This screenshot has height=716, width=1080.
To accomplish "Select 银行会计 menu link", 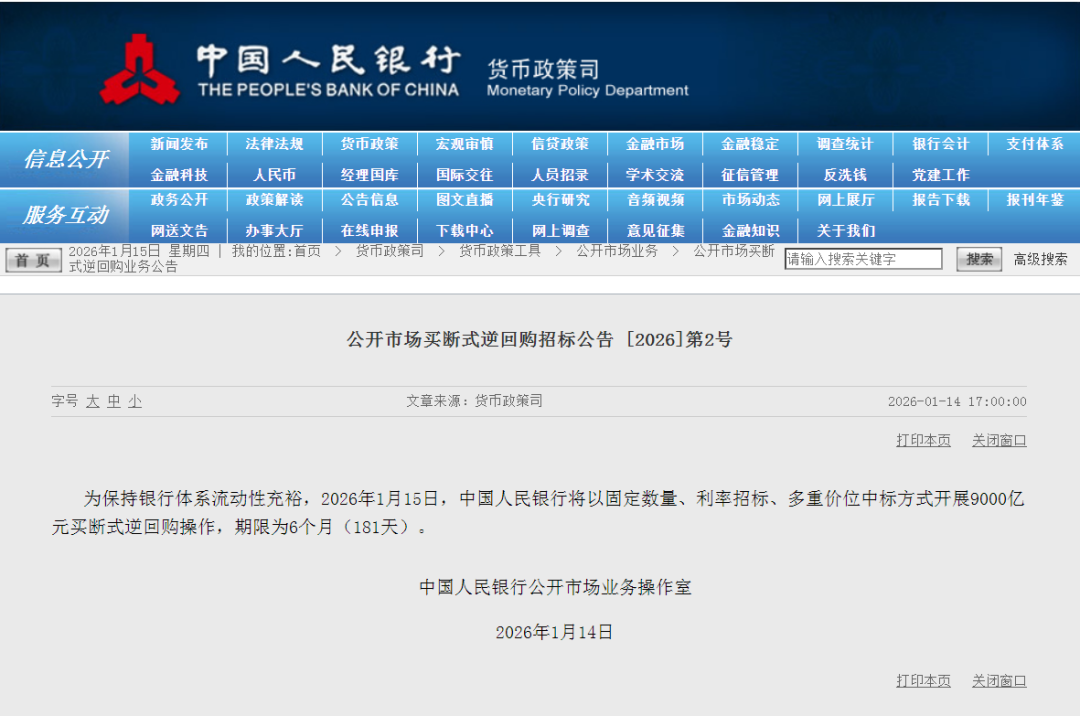I will 940,144.
